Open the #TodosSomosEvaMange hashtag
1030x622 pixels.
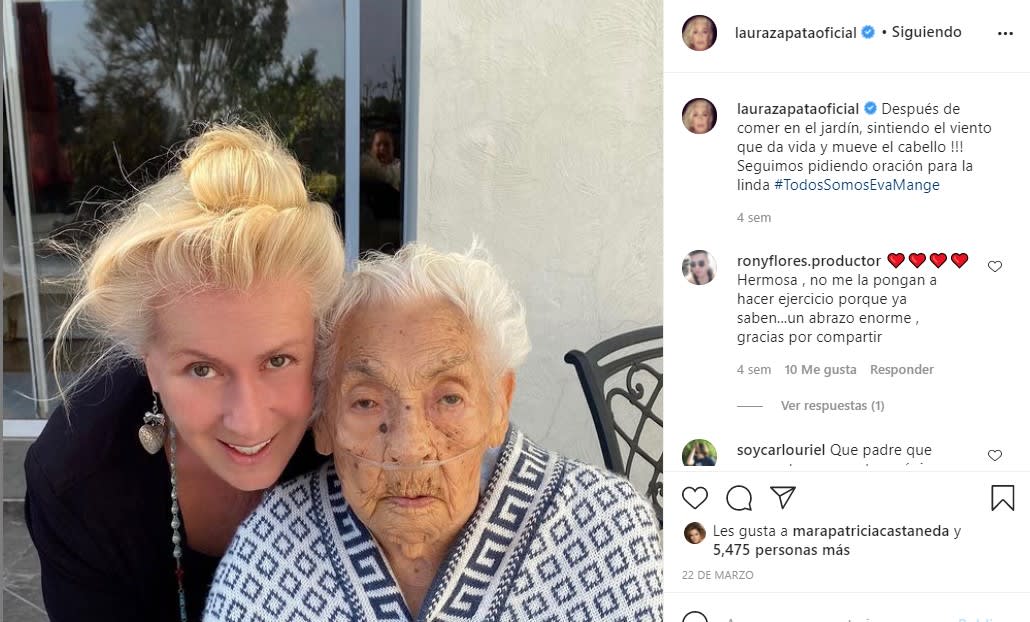(857, 185)
